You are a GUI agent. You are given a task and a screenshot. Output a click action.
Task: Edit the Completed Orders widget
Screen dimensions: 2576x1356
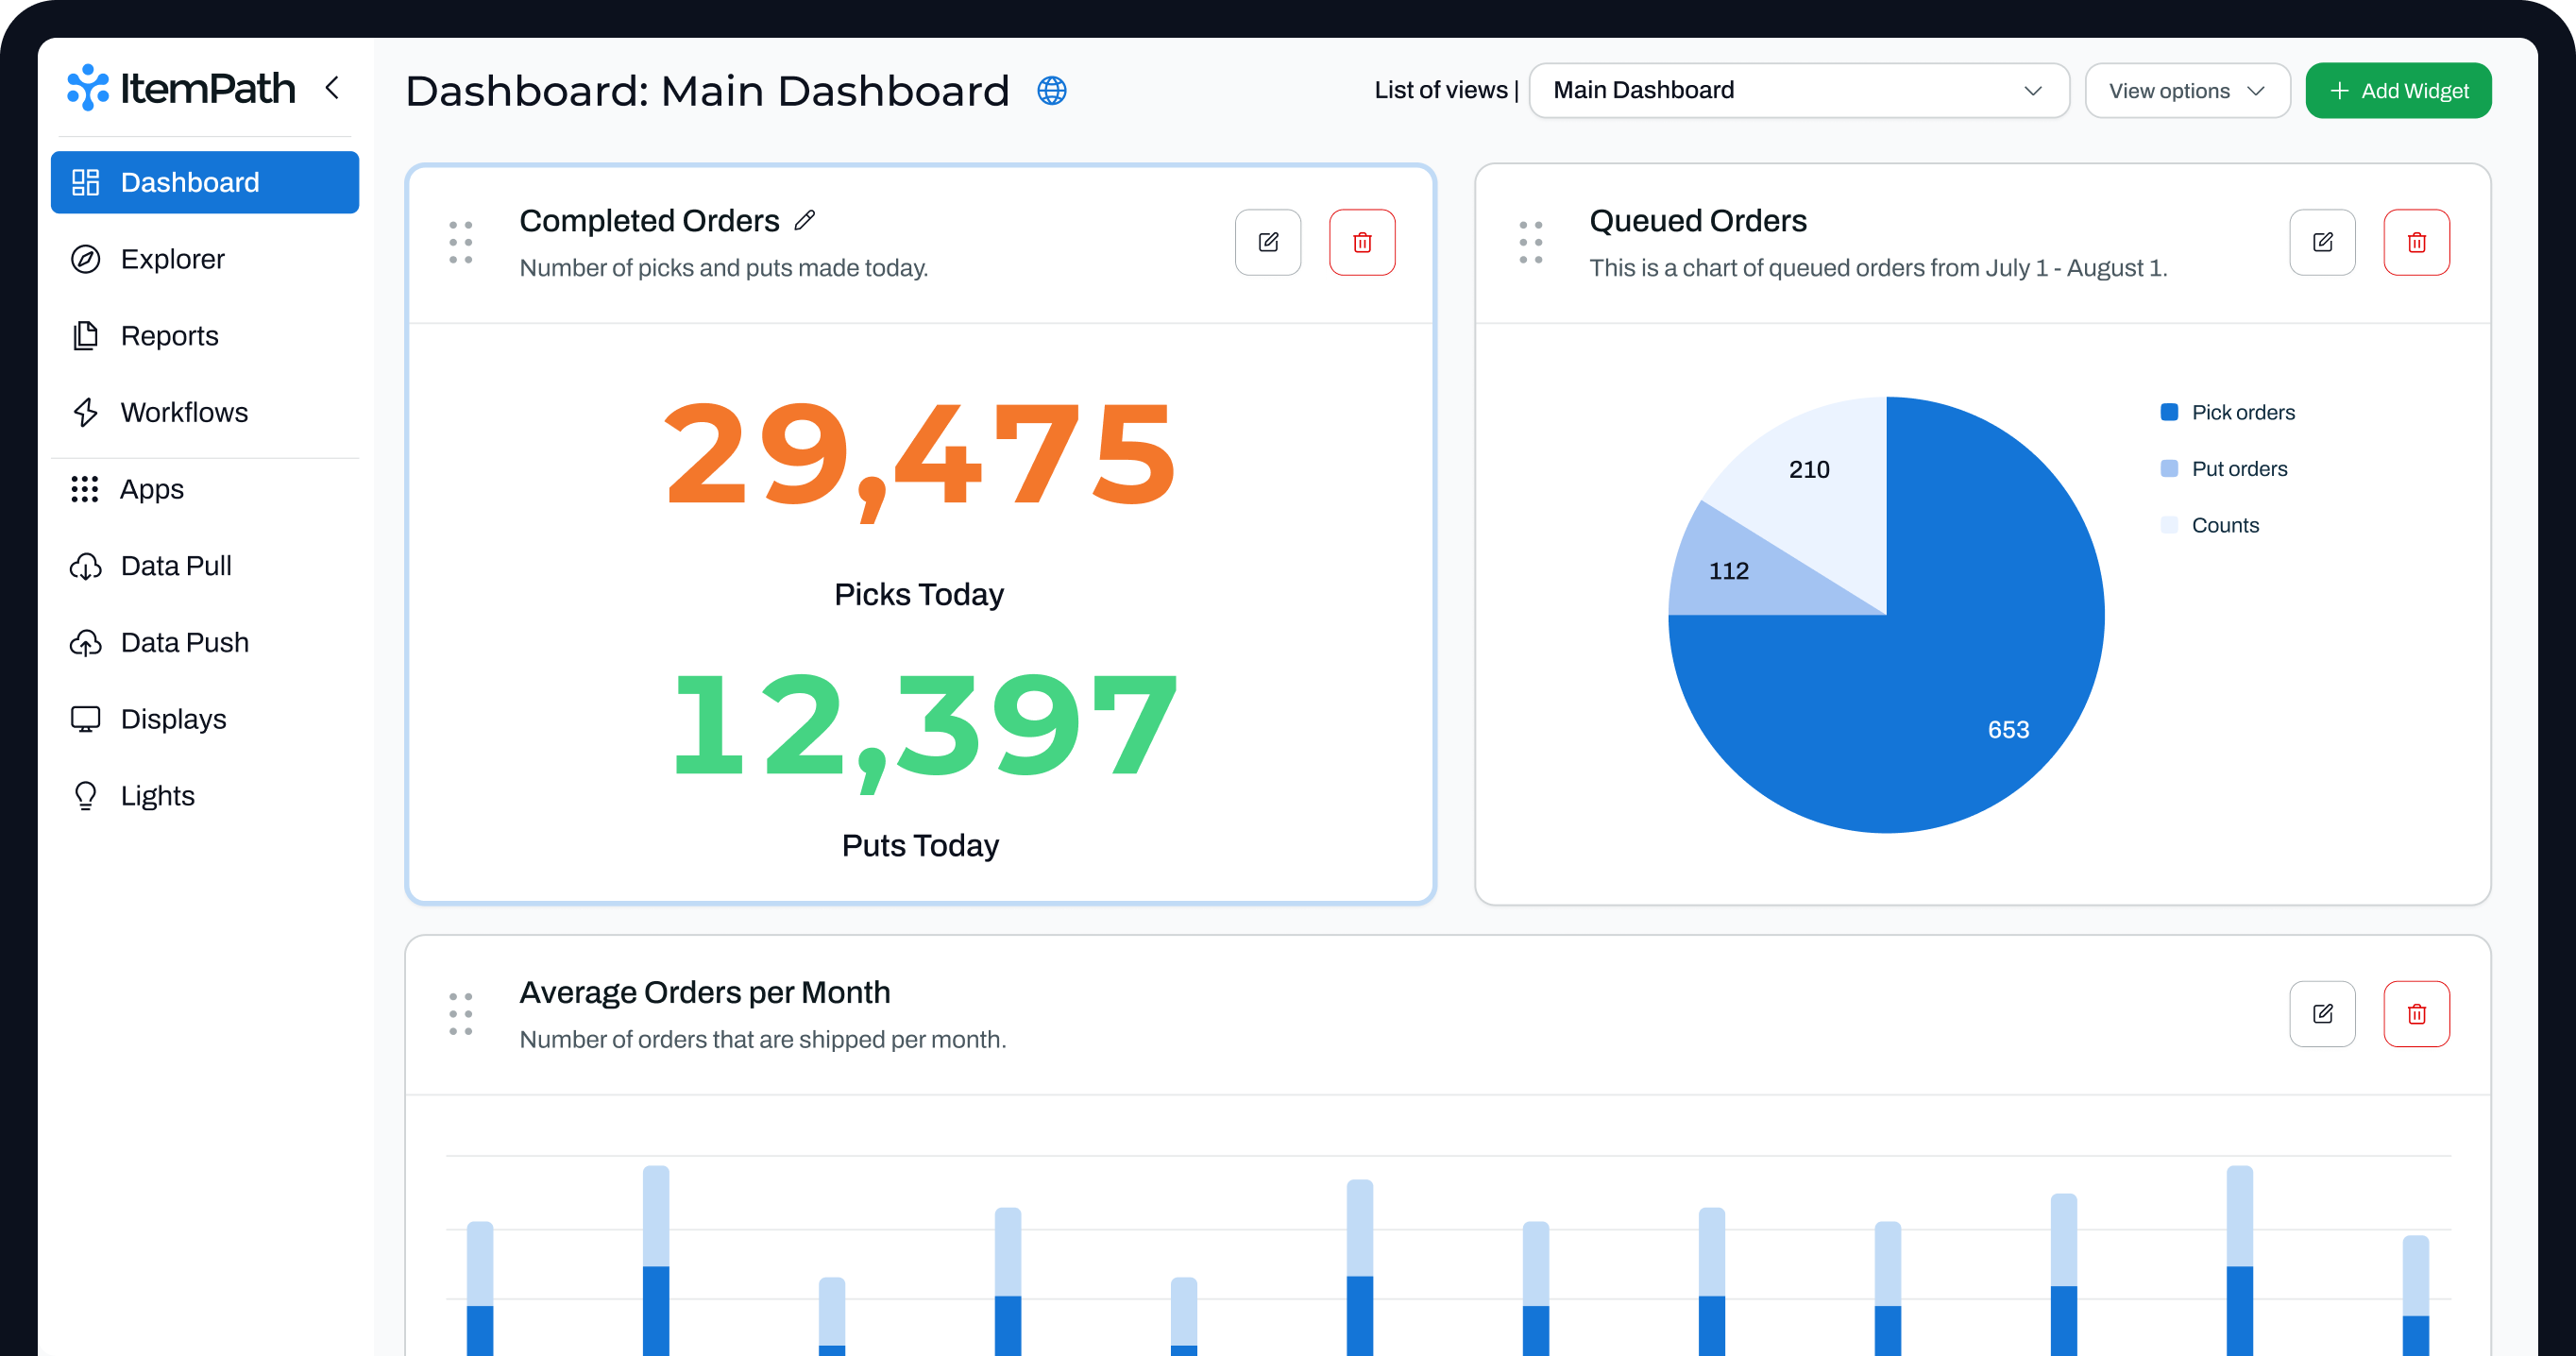pos(1268,242)
